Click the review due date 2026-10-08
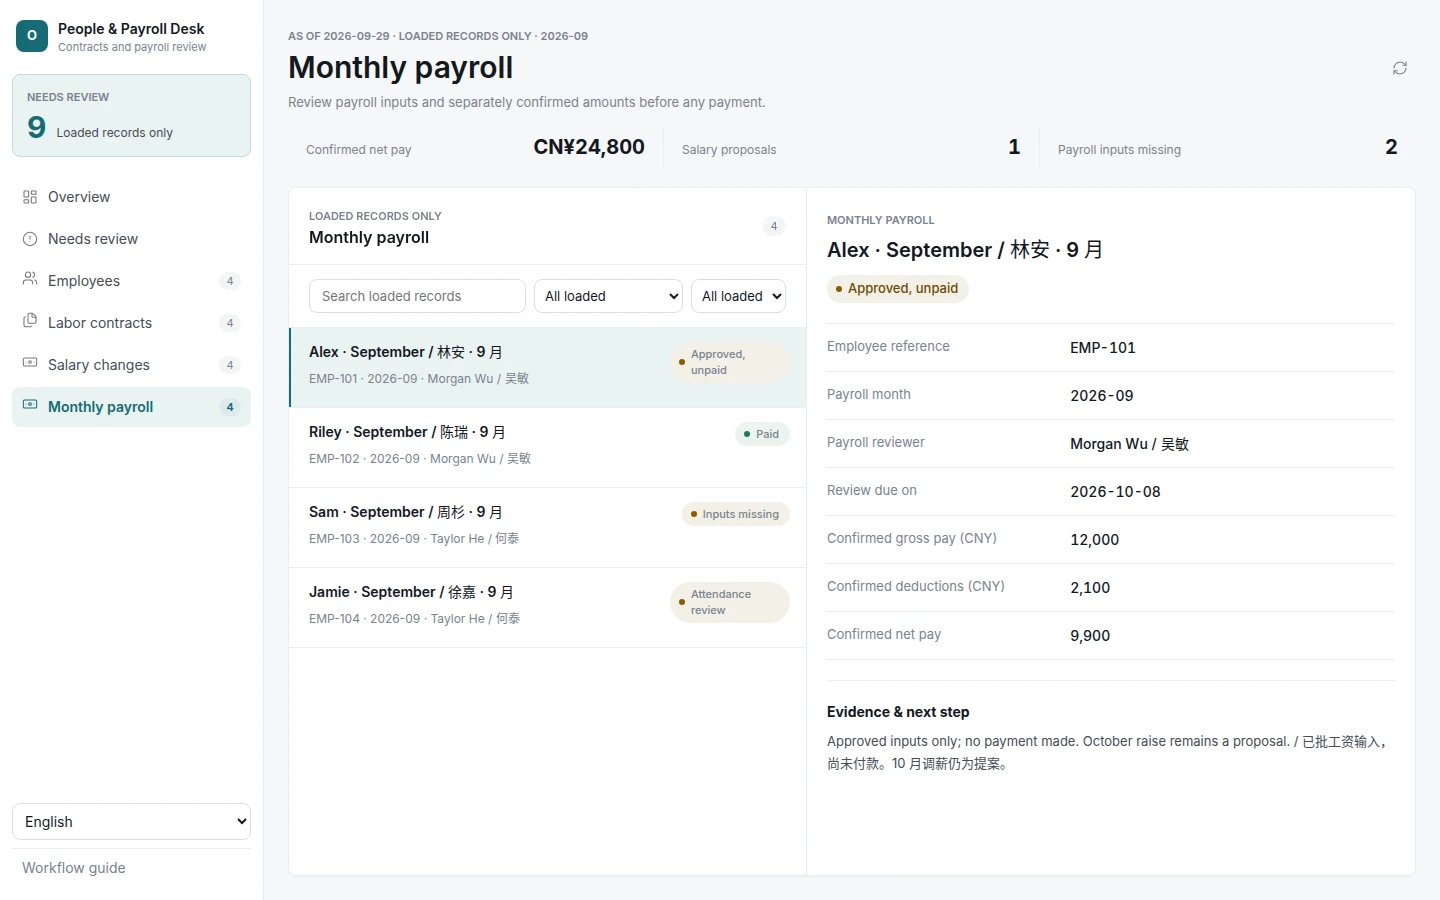The height and width of the screenshot is (900, 1440). (1116, 492)
